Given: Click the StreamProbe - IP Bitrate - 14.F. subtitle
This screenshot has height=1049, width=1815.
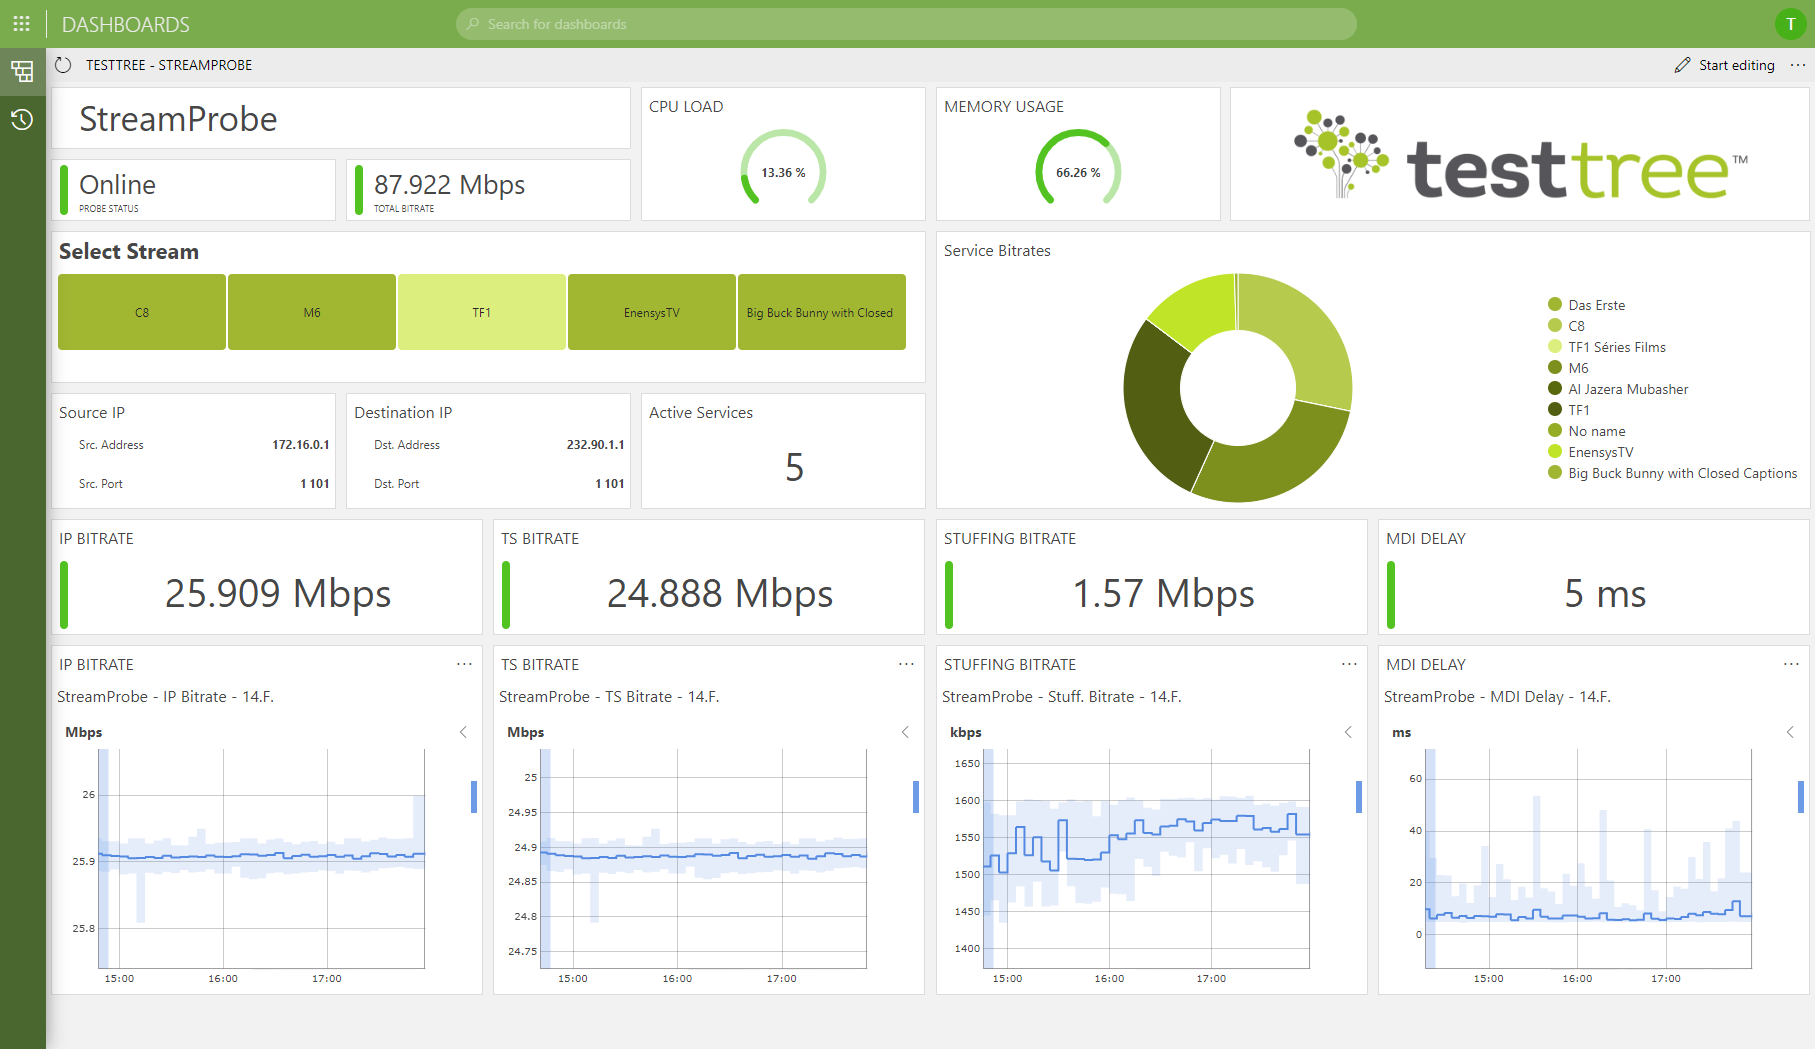Looking at the screenshot, I should point(165,697).
